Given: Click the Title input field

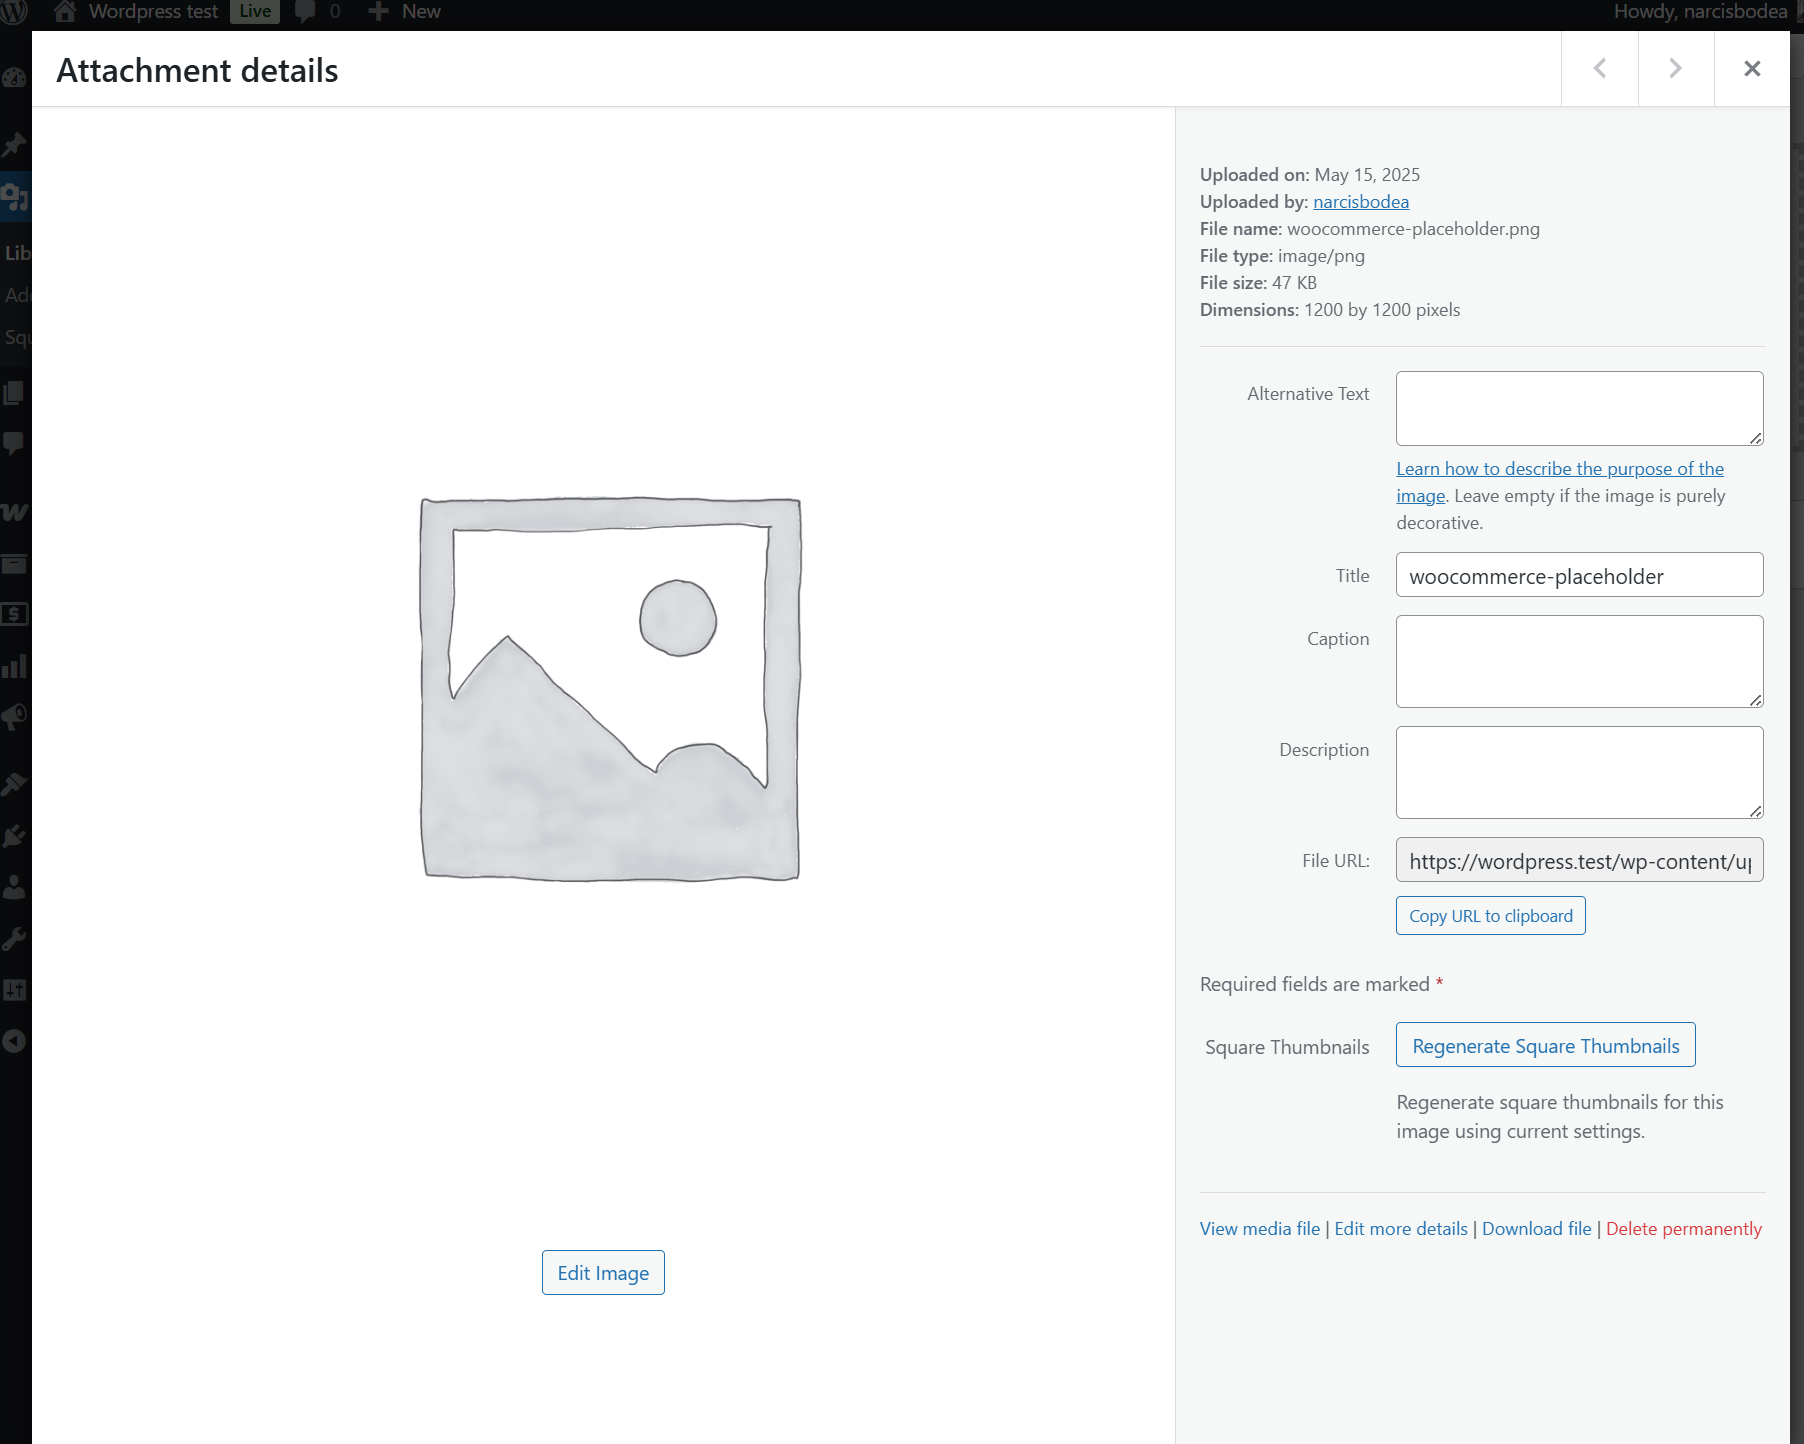Looking at the screenshot, I should coord(1580,575).
